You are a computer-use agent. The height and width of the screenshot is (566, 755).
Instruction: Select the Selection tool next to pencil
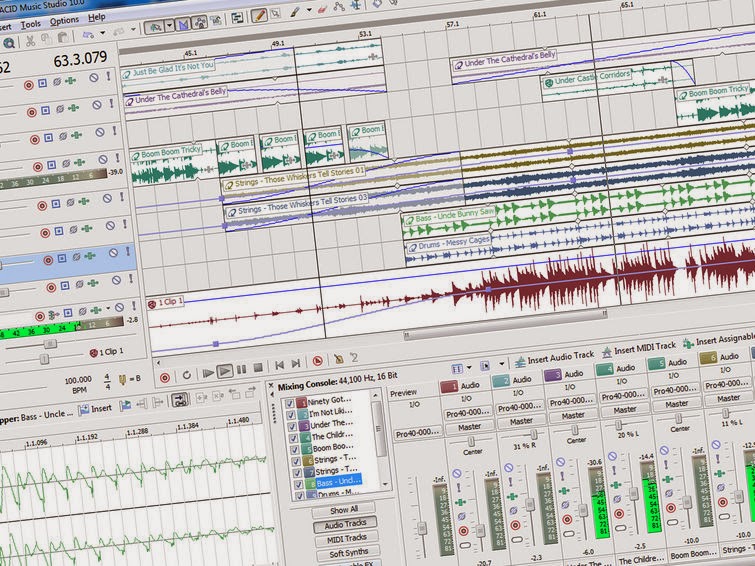click(275, 14)
